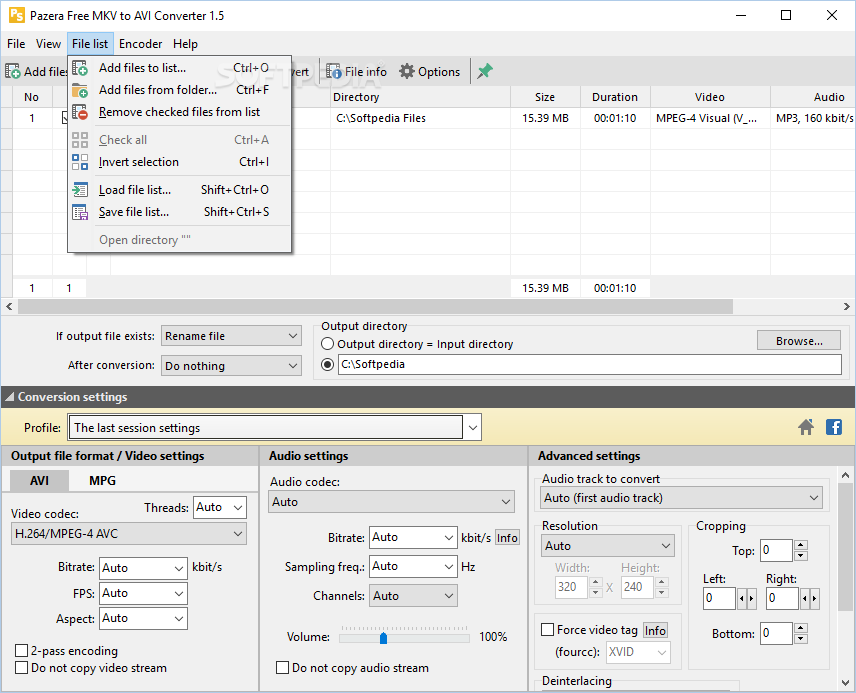856x693 pixels.
Task: Choose Invert selection menu entry
Action: tap(179, 162)
